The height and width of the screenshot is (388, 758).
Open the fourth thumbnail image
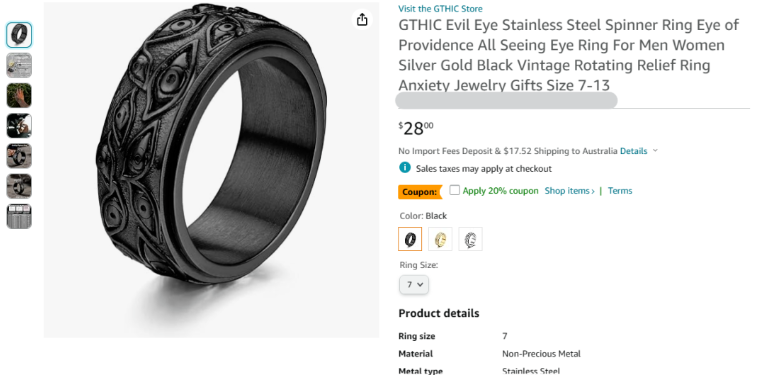tap(19, 126)
